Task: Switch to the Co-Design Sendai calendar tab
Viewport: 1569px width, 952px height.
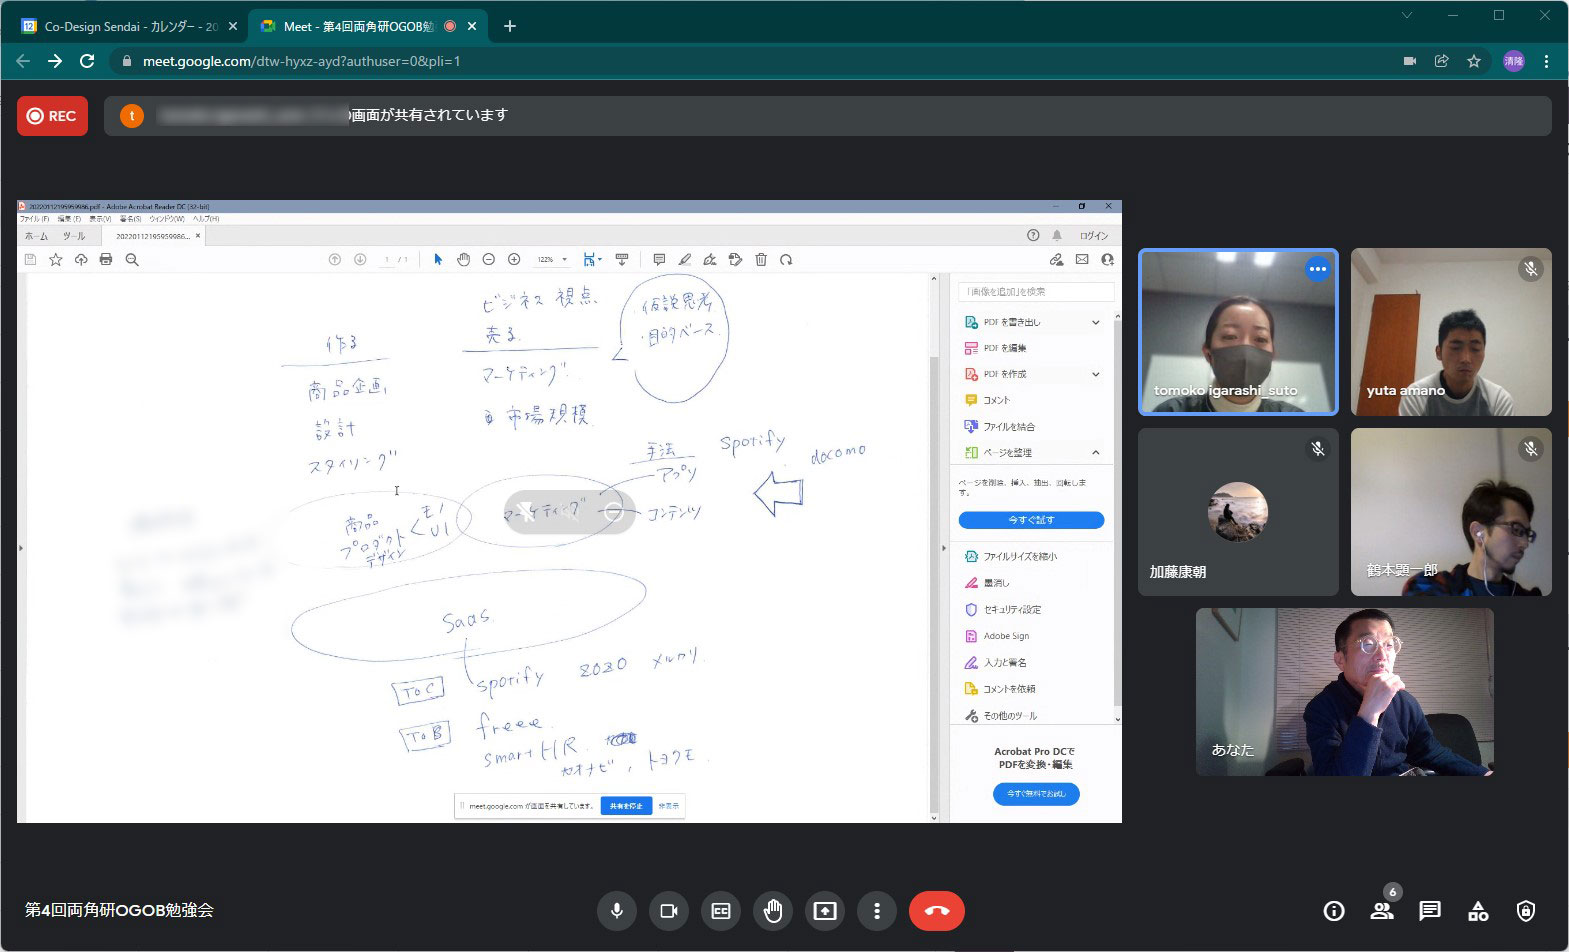Action: tap(130, 26)
